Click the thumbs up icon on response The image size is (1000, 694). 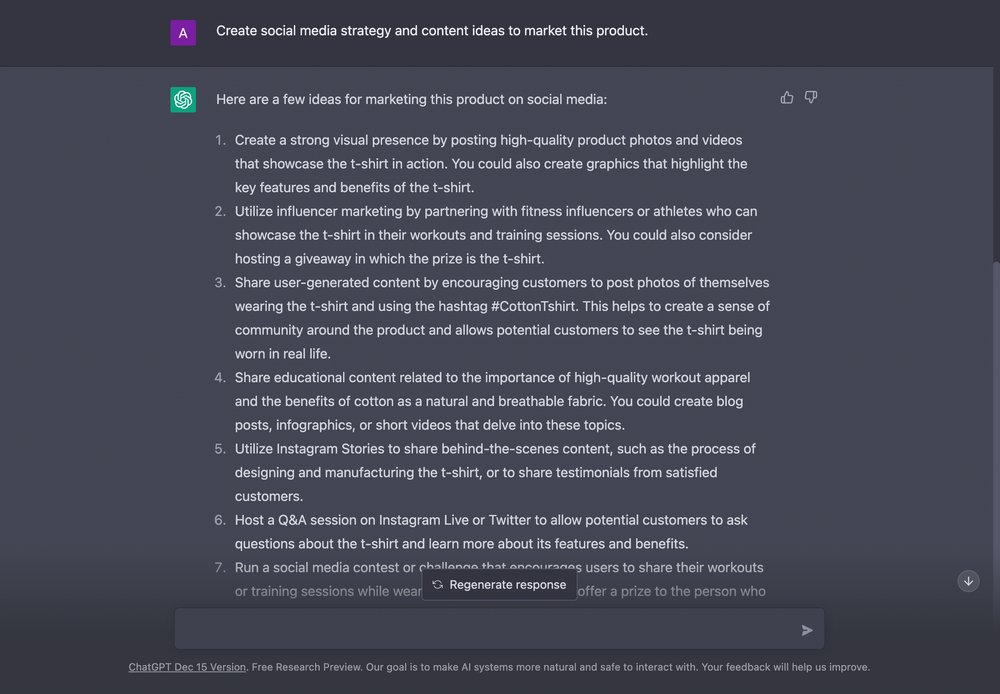pyautogui.click(x=787, y=98)
